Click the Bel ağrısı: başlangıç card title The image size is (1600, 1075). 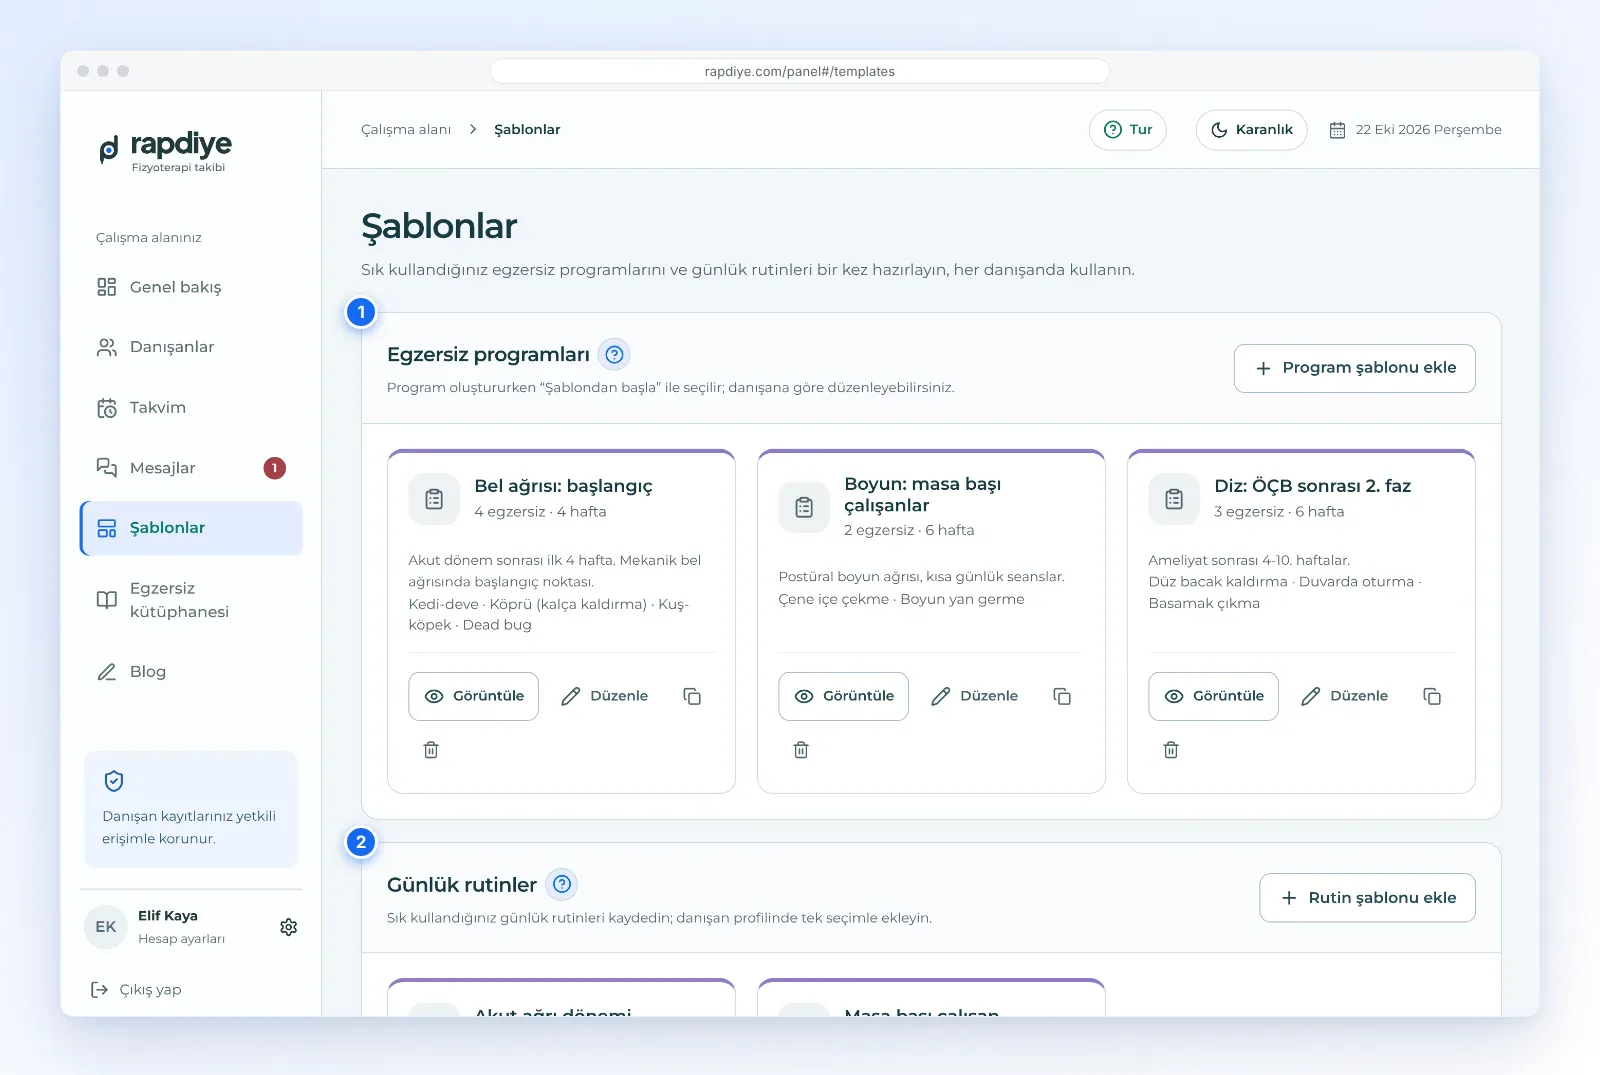[563, 486]
